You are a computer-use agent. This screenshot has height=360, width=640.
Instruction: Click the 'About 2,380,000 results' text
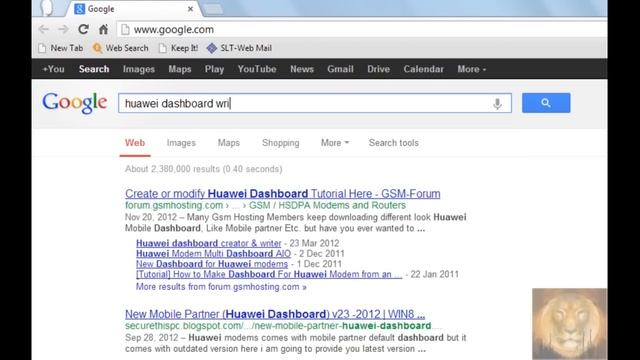(x=204, y=169)
